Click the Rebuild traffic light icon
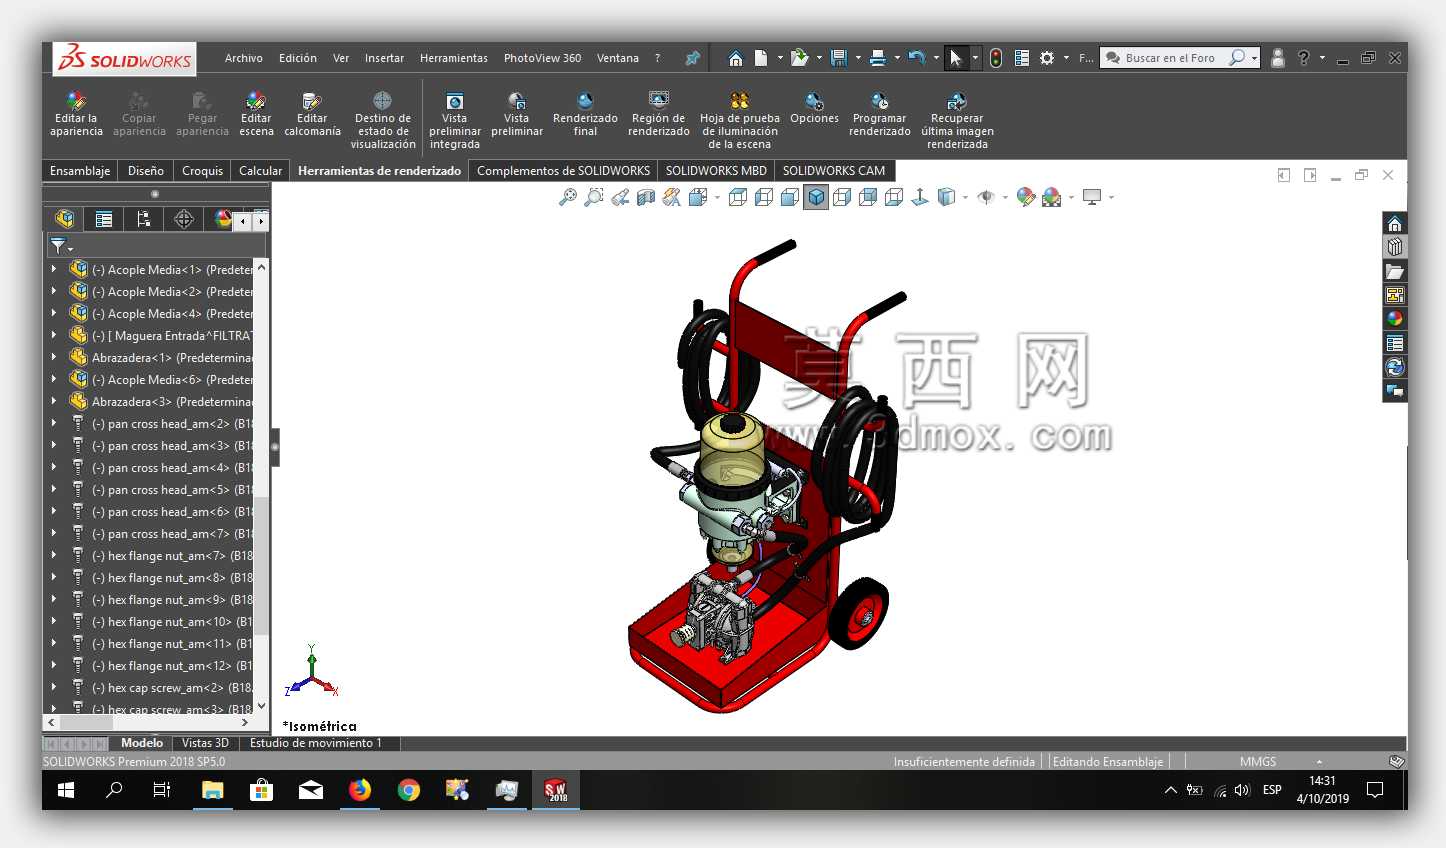Screen dimensions: 1446x848 [996, 58]
